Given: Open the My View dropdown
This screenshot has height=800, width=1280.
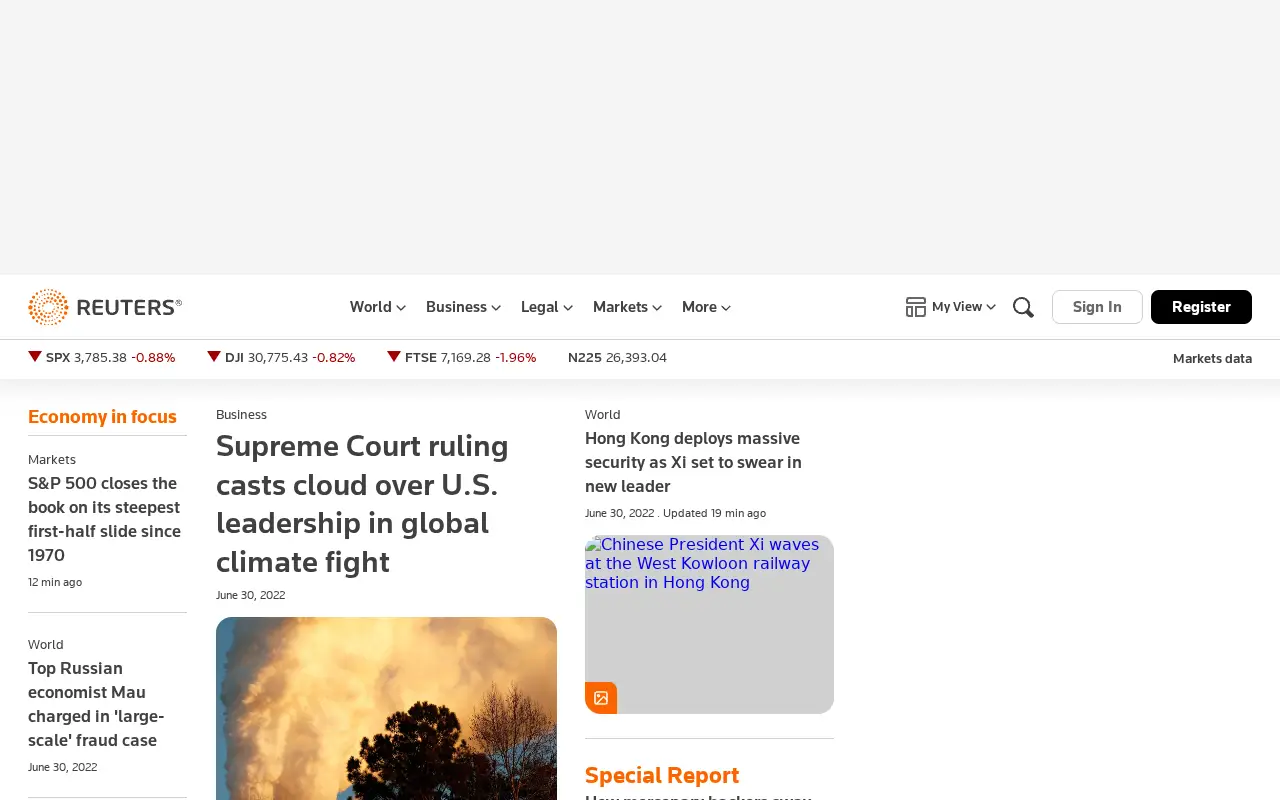Looking at the screenshot, I should coord(964,307).
